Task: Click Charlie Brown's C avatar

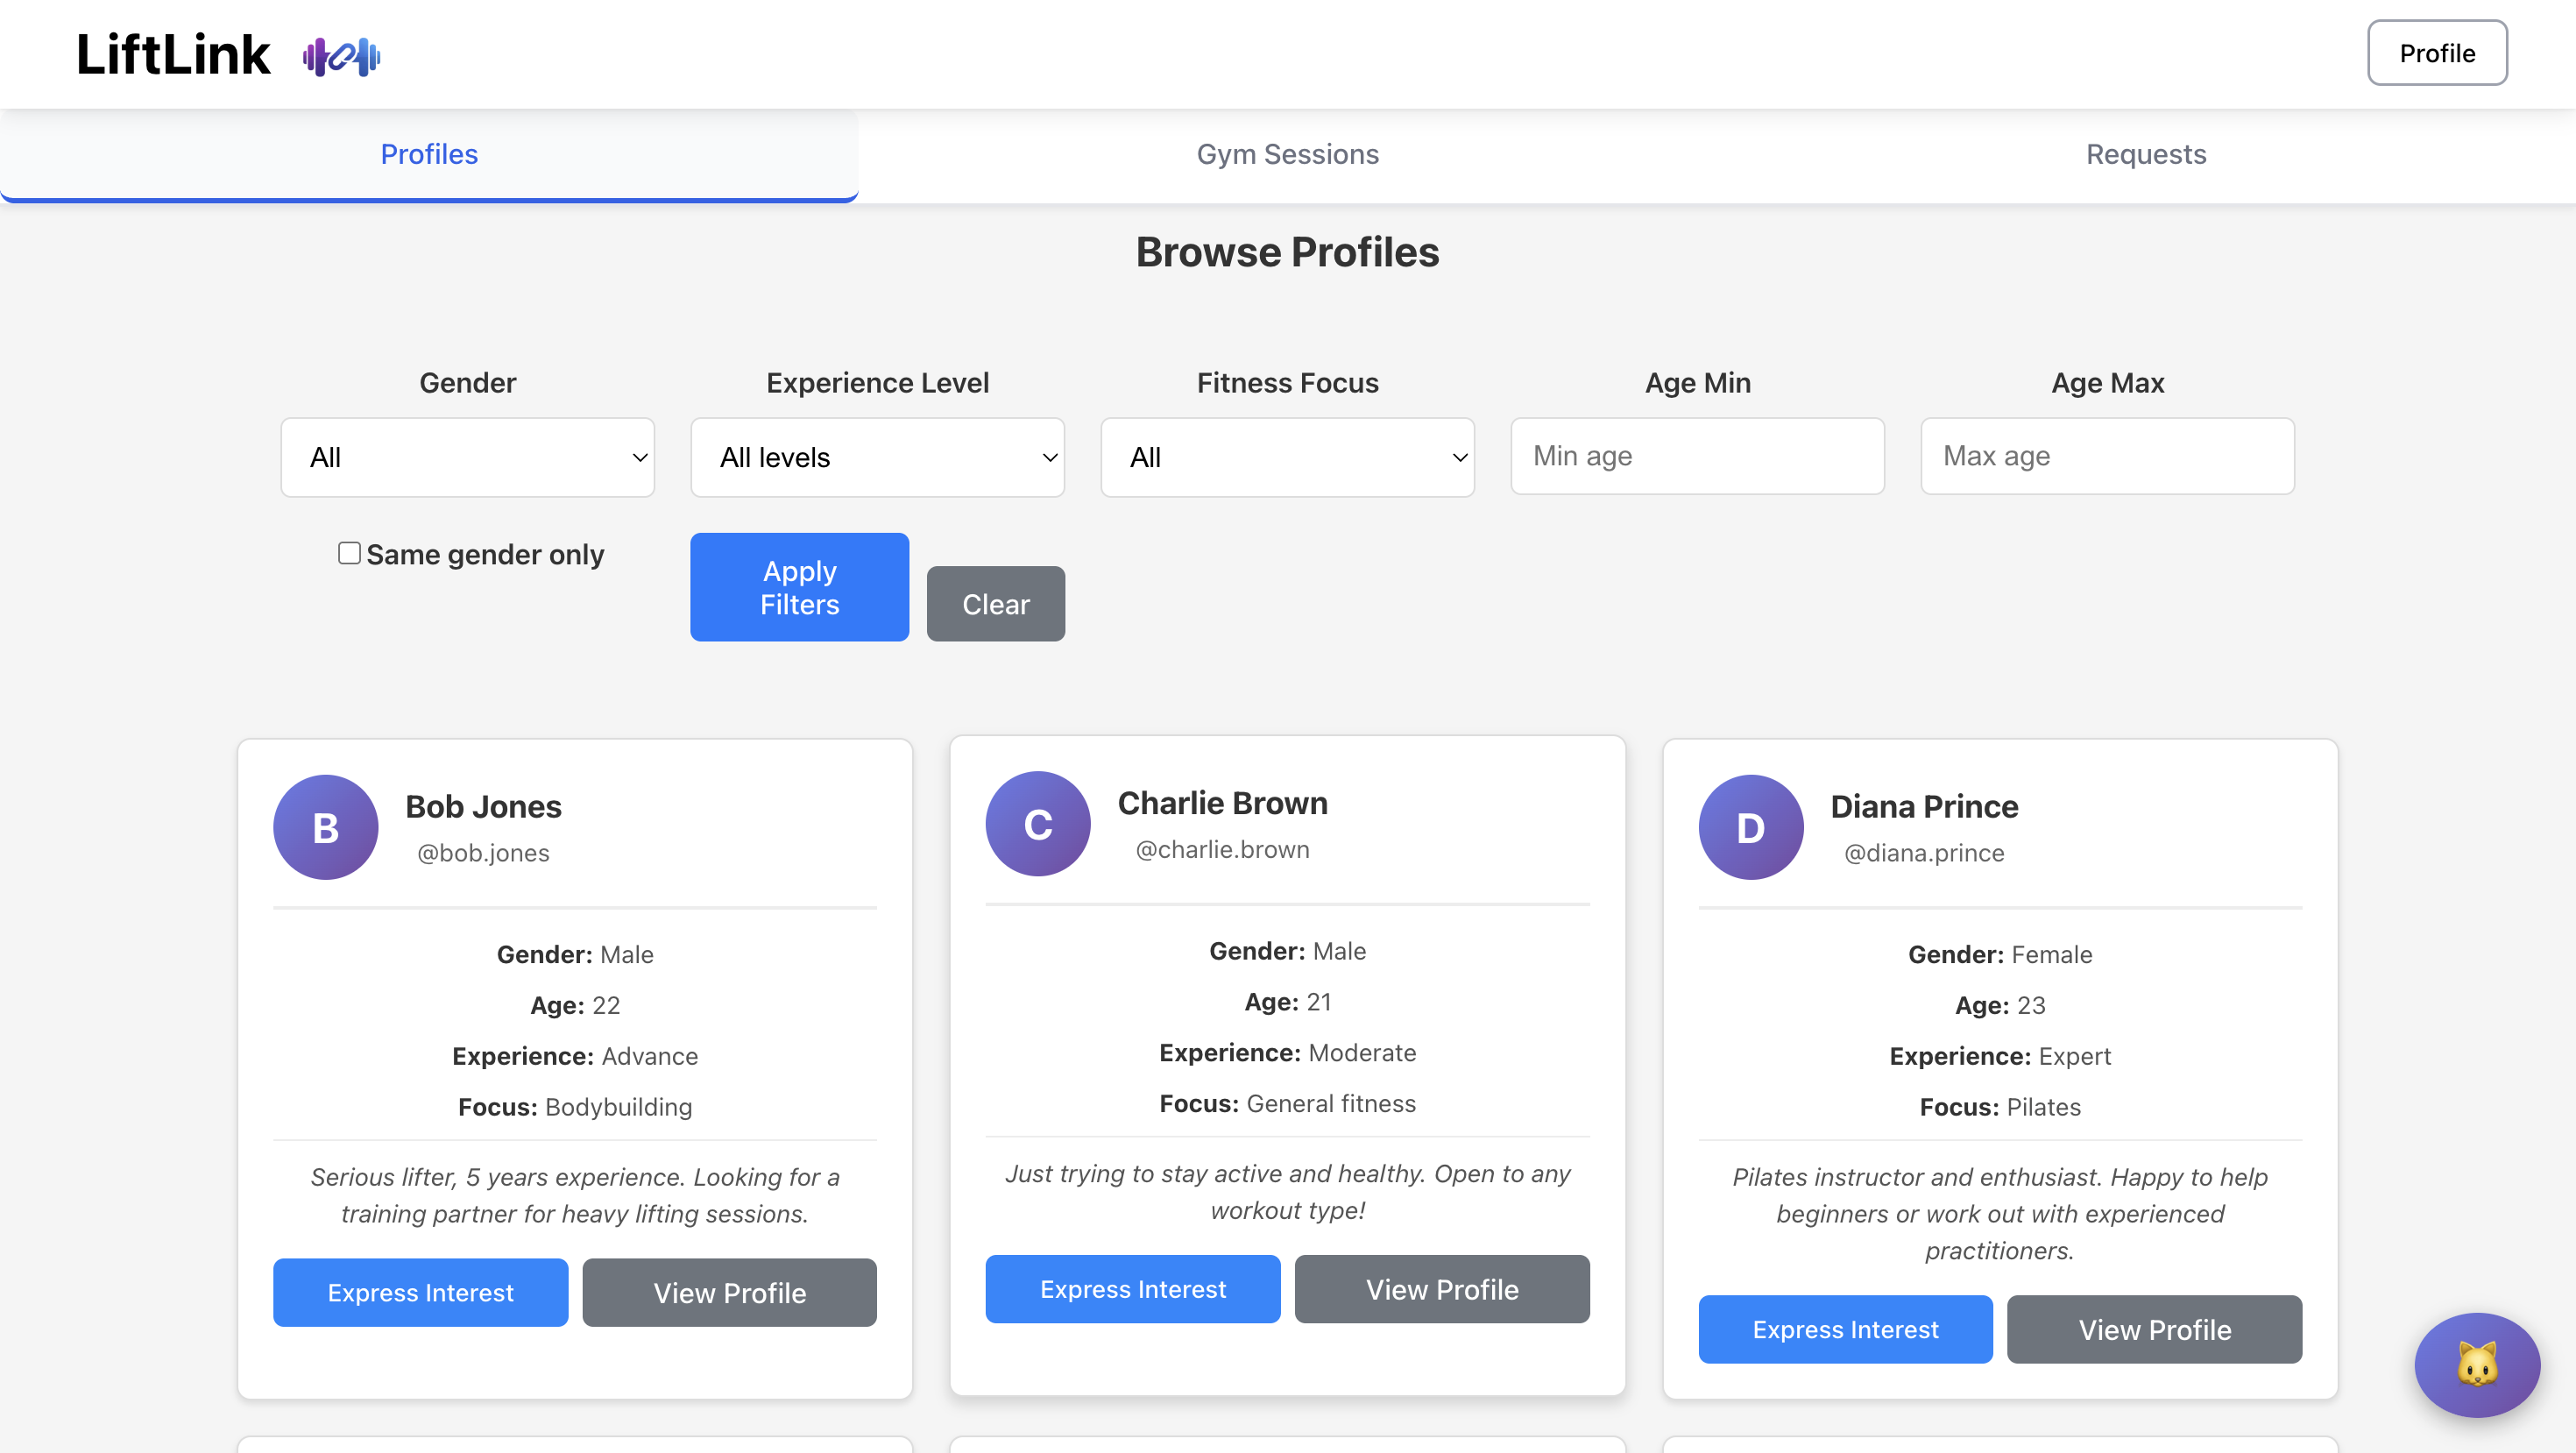Action: pos(1037,823)
